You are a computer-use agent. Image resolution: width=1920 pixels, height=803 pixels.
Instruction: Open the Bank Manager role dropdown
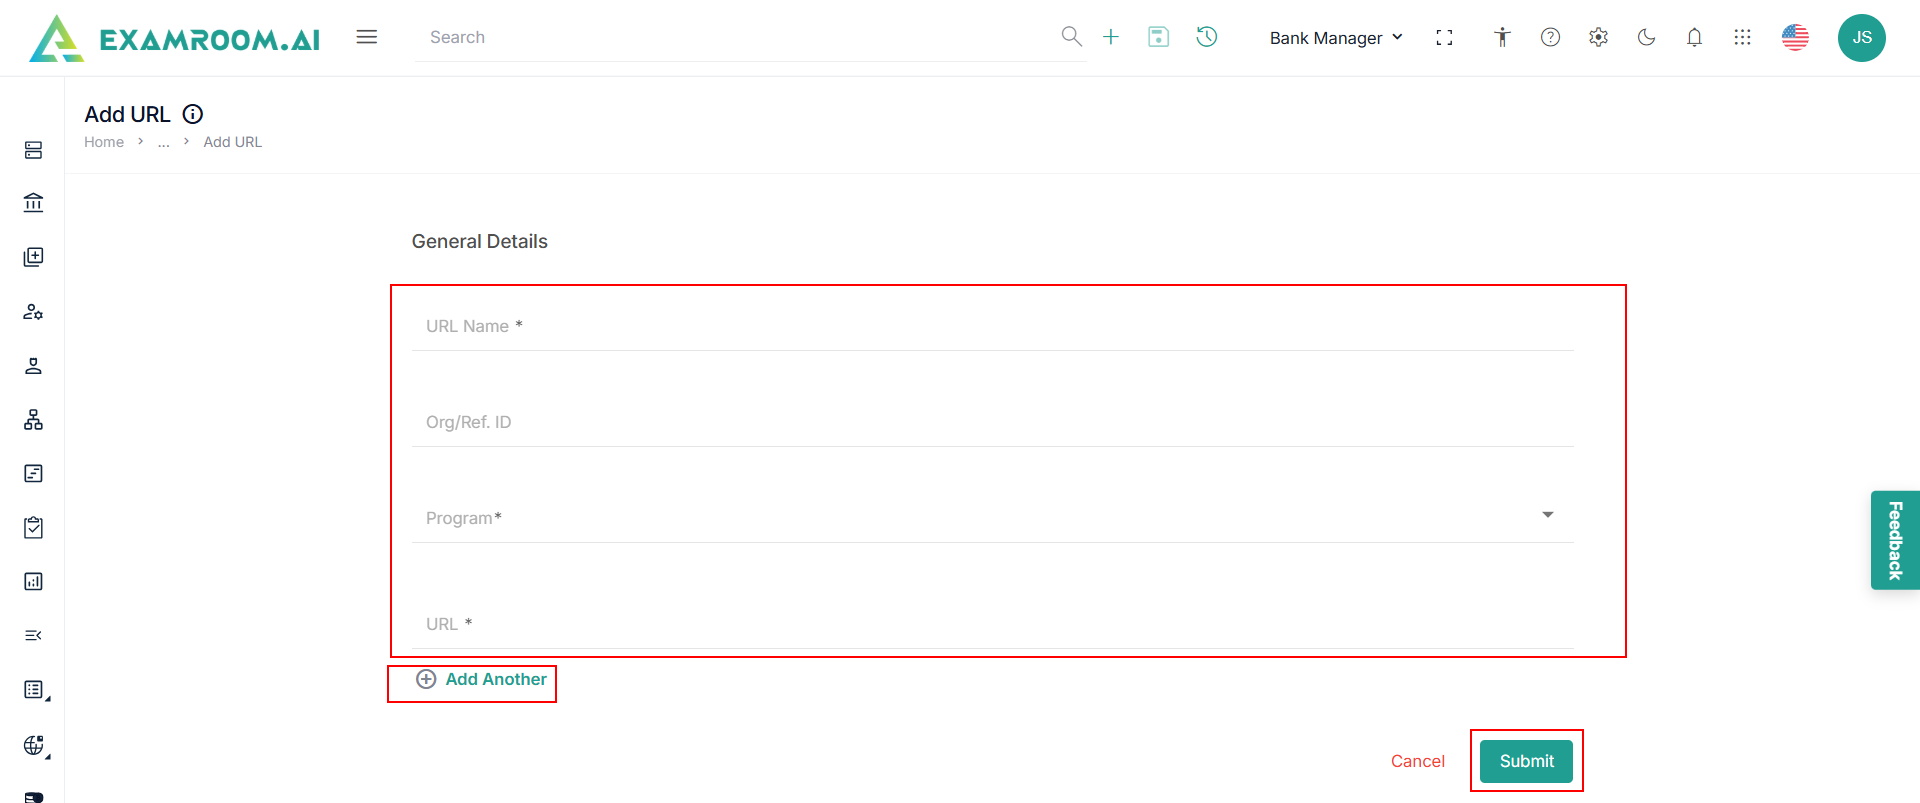click(x=1336, y=38)
